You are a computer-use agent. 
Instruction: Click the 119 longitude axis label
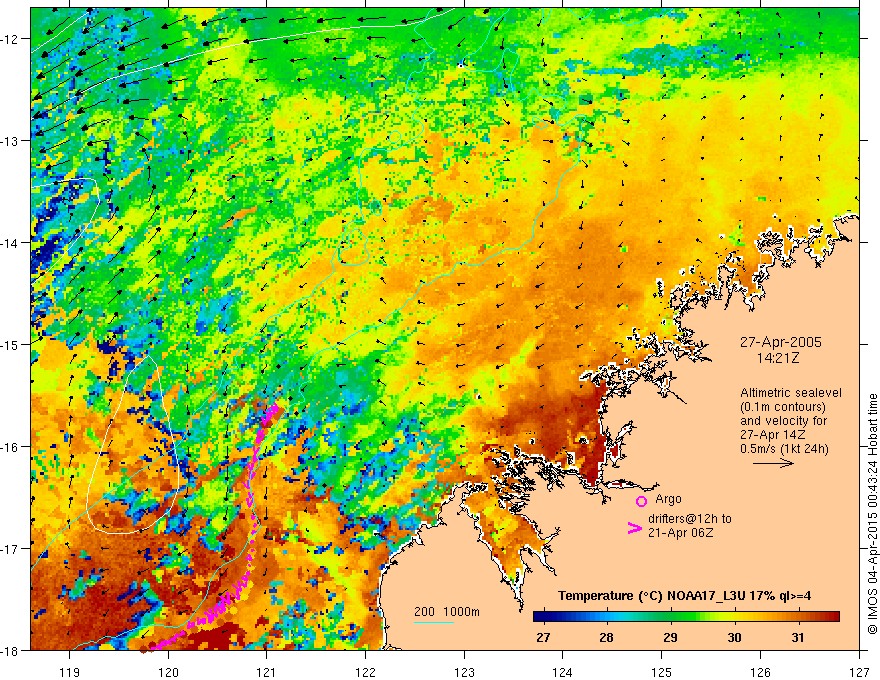[x=70, y=672]
